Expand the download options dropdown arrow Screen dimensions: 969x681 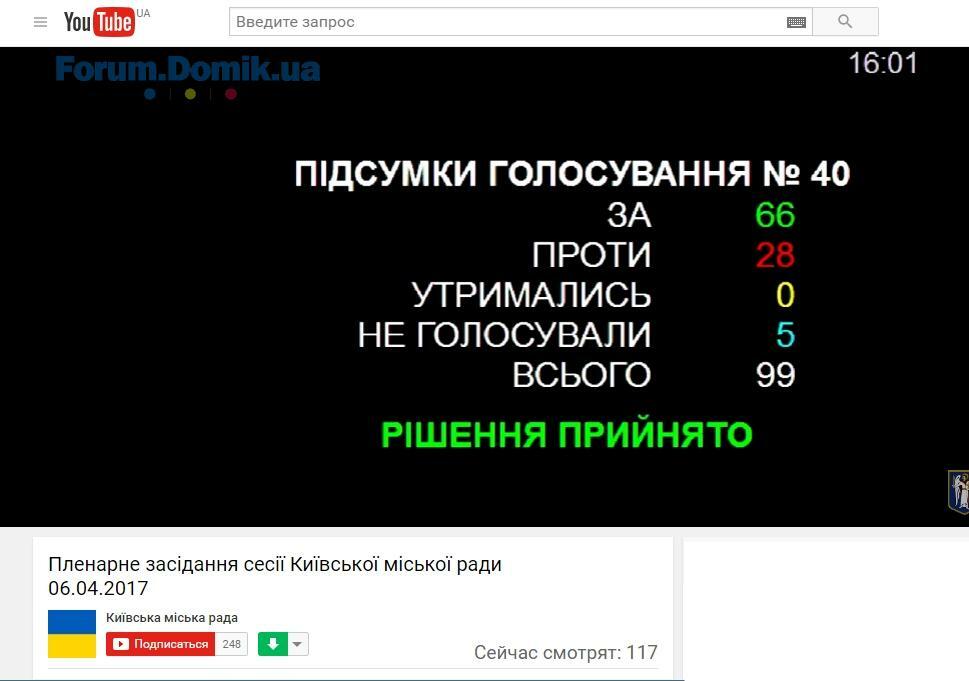pos(297,644)
